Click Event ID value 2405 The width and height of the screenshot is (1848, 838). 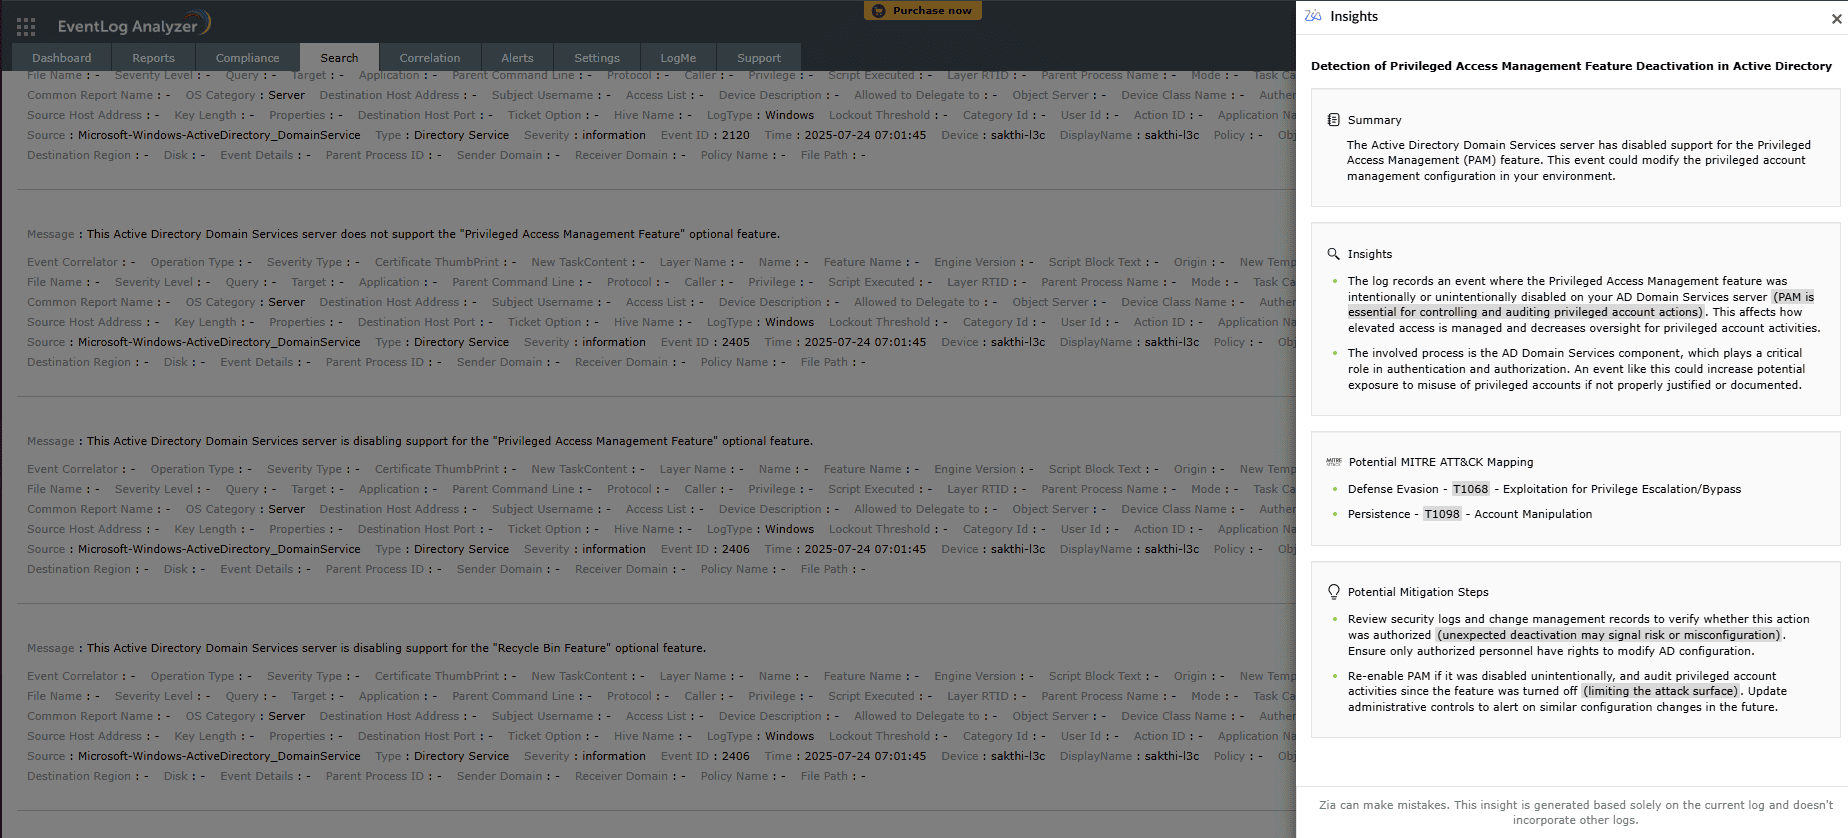(736, 342)
